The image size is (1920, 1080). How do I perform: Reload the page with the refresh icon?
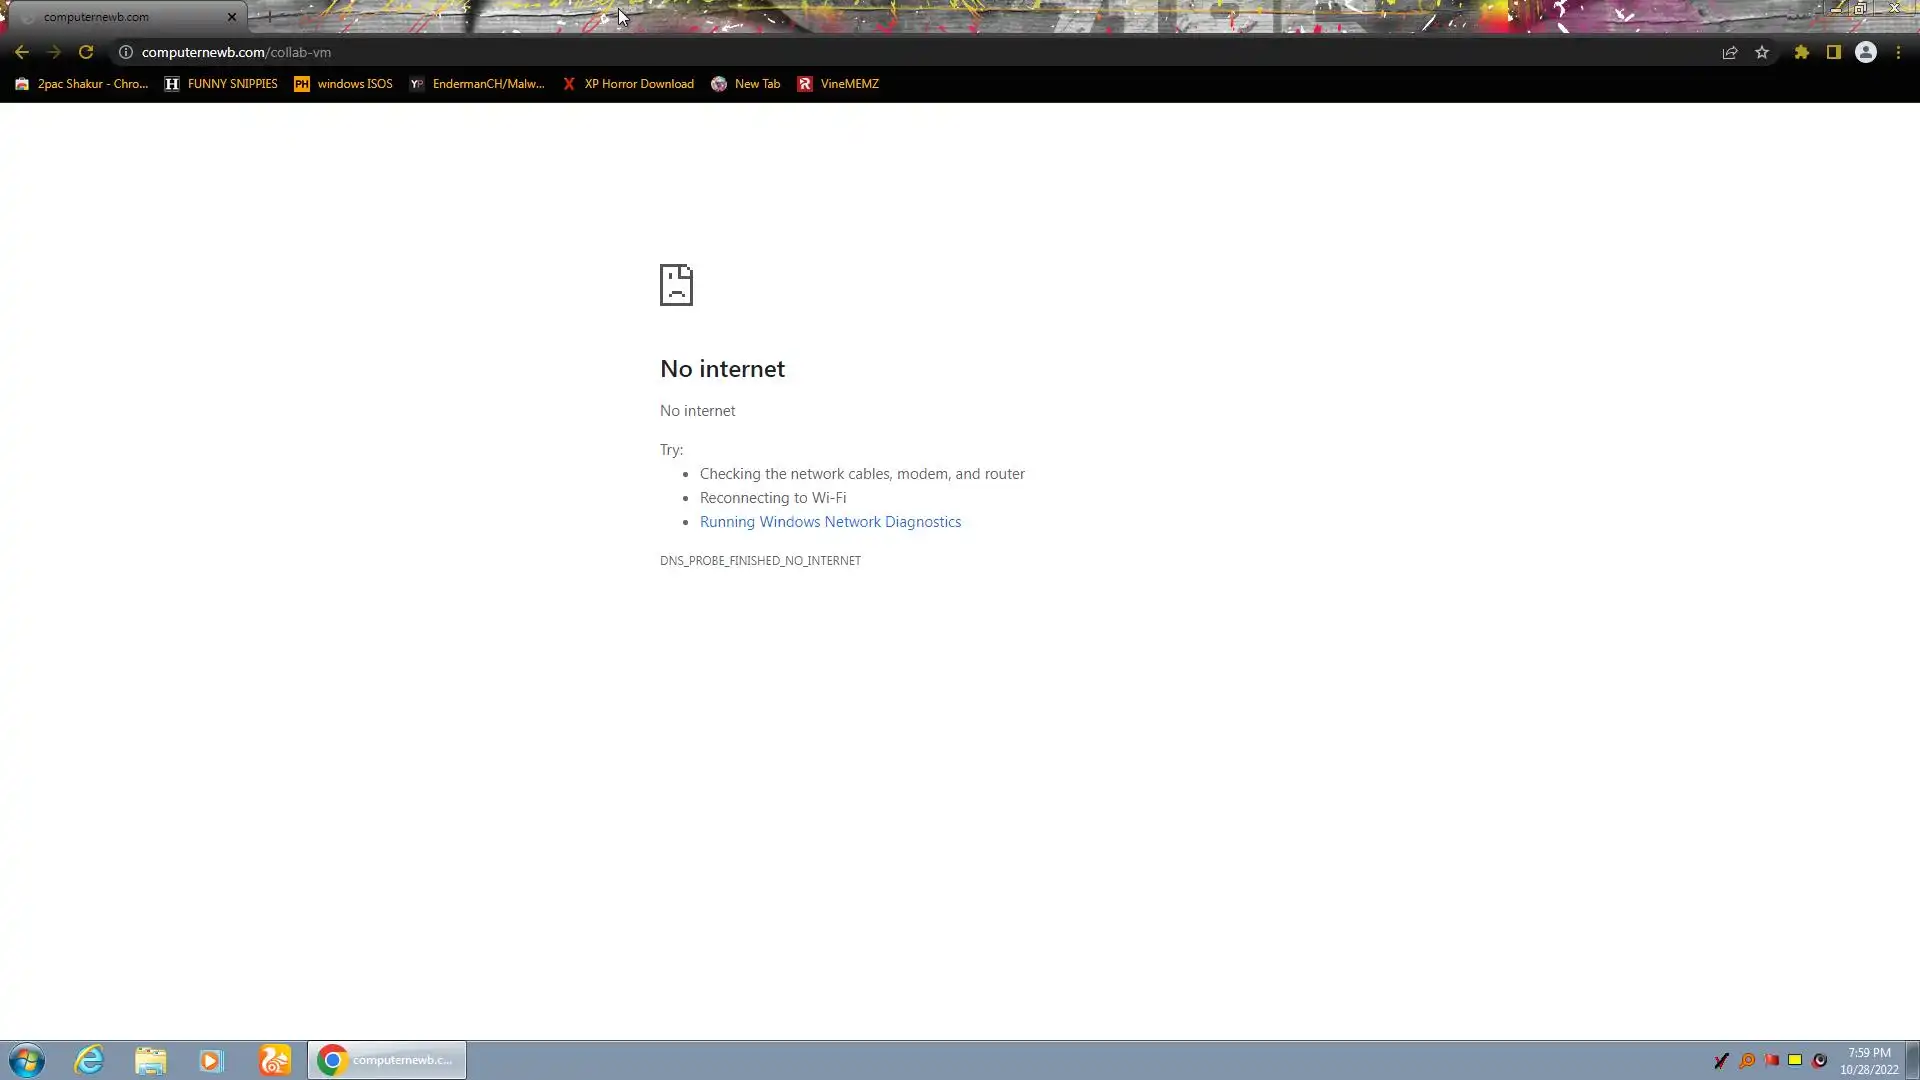coord(86,52)
